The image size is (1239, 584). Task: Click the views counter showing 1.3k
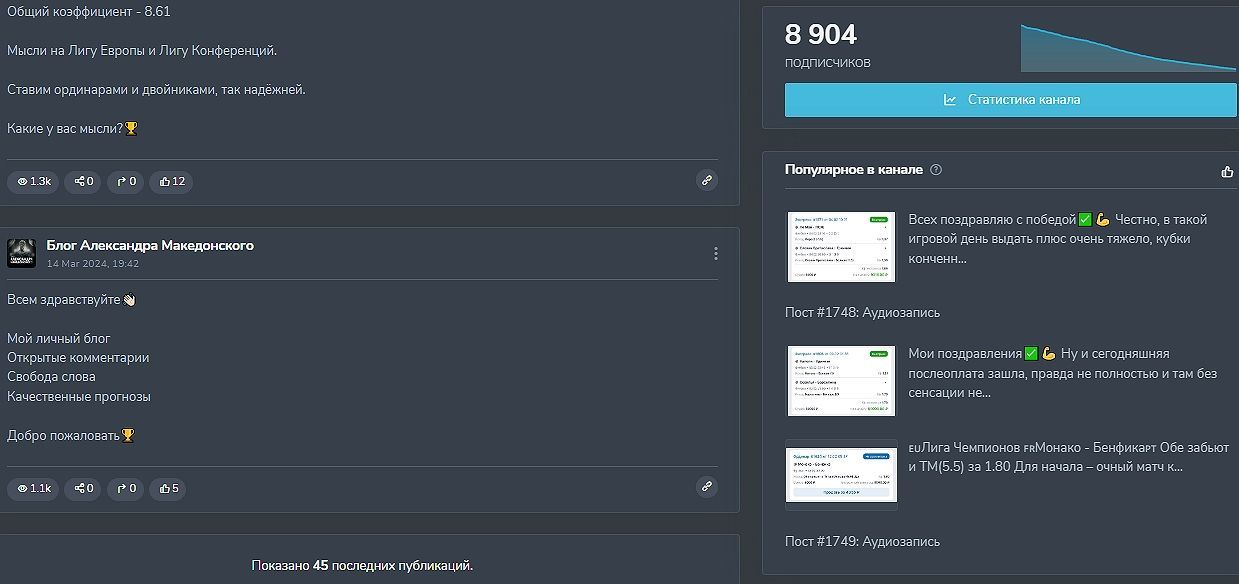pos(33,181)
